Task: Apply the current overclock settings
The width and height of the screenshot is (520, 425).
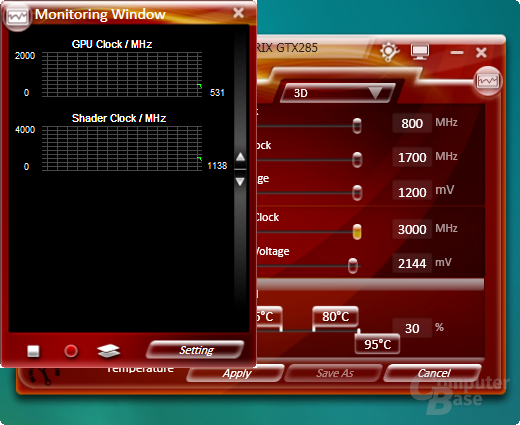Action: point(236,373)
